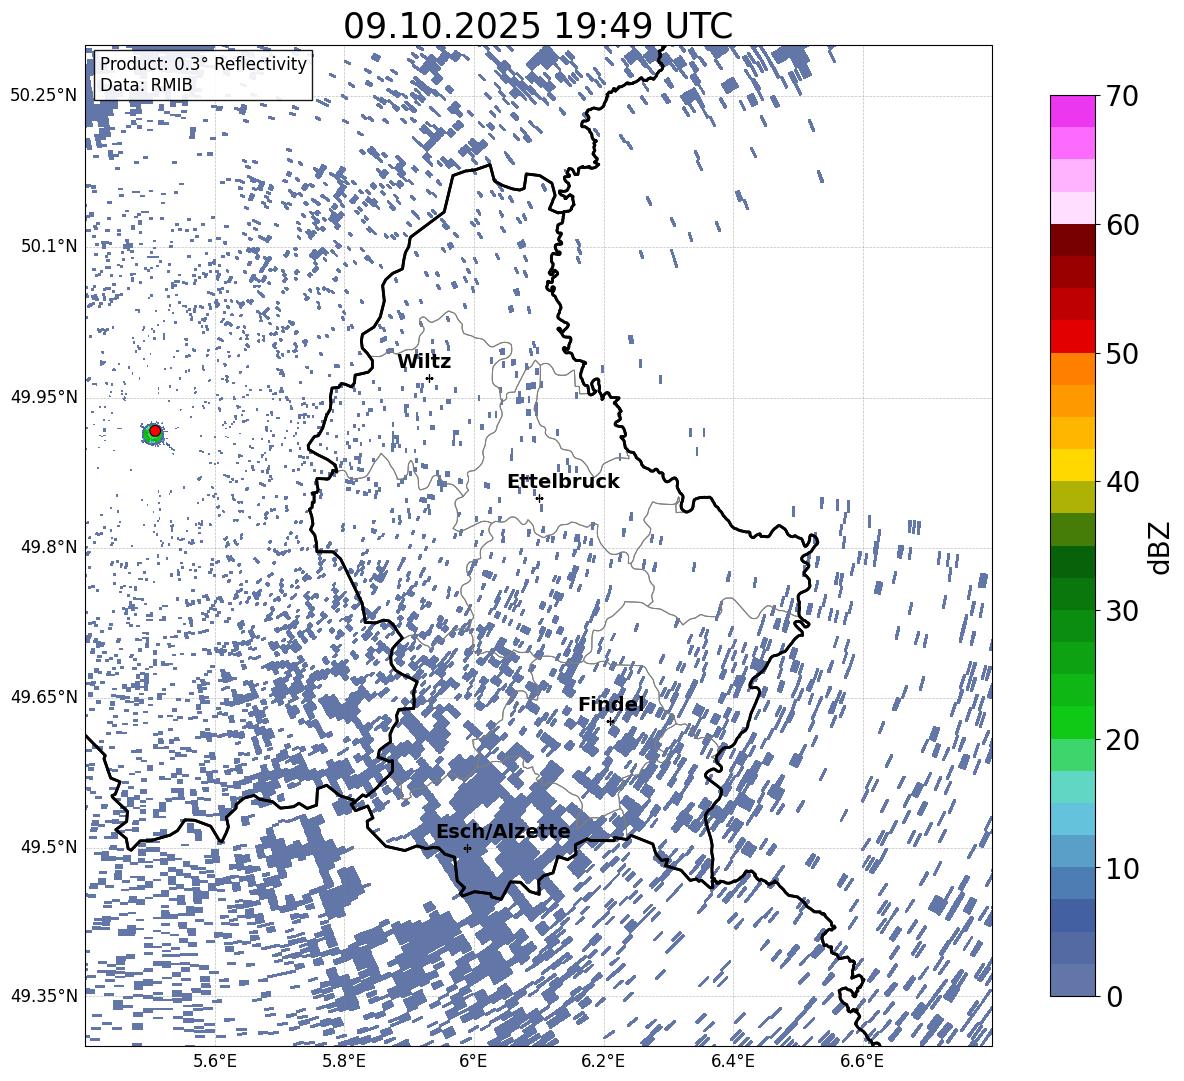The image size is (1184, 1081).
Task: Click the 6.2°E longitude label
Action: (x=603, y=1061)
